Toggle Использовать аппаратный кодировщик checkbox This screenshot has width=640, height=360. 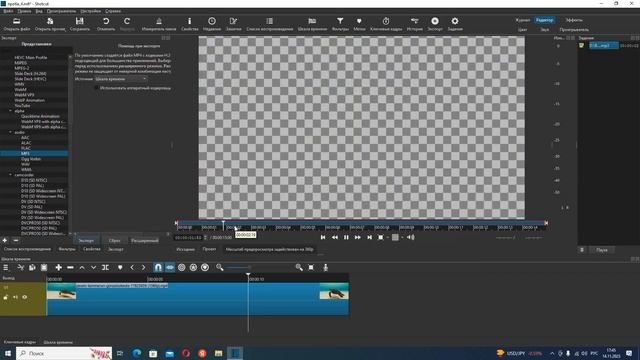point(97,88)
